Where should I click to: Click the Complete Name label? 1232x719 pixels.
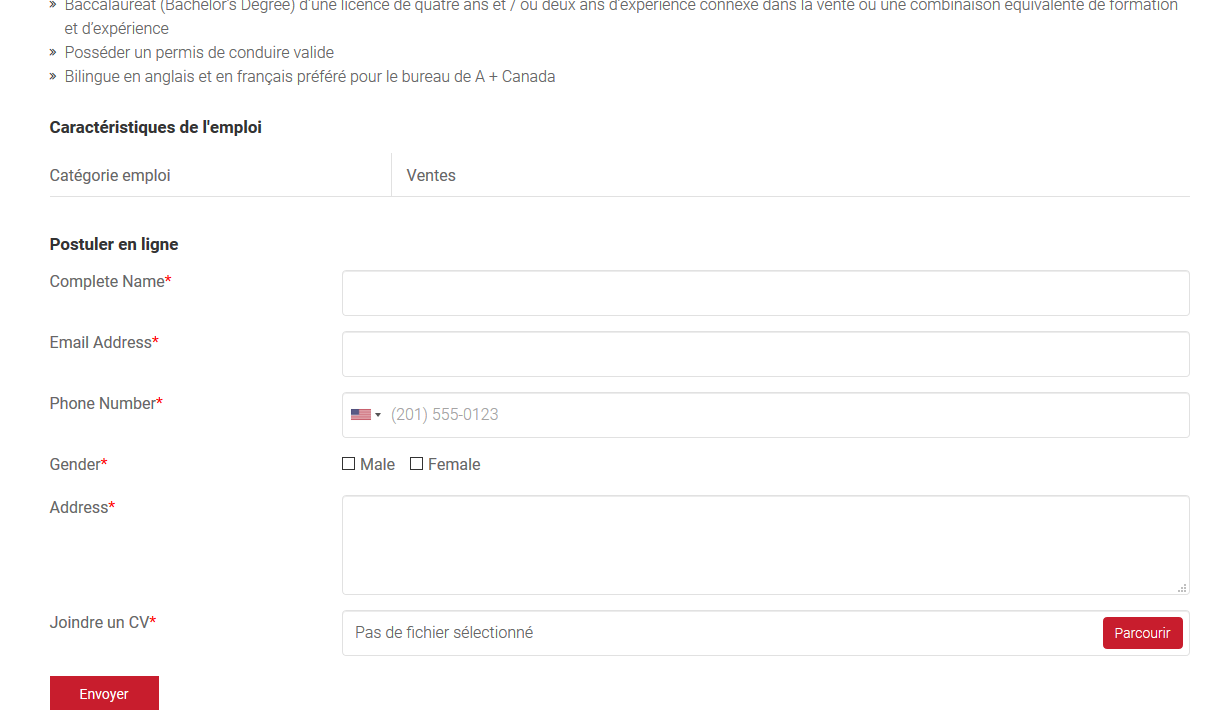click(x=107, y=282)
